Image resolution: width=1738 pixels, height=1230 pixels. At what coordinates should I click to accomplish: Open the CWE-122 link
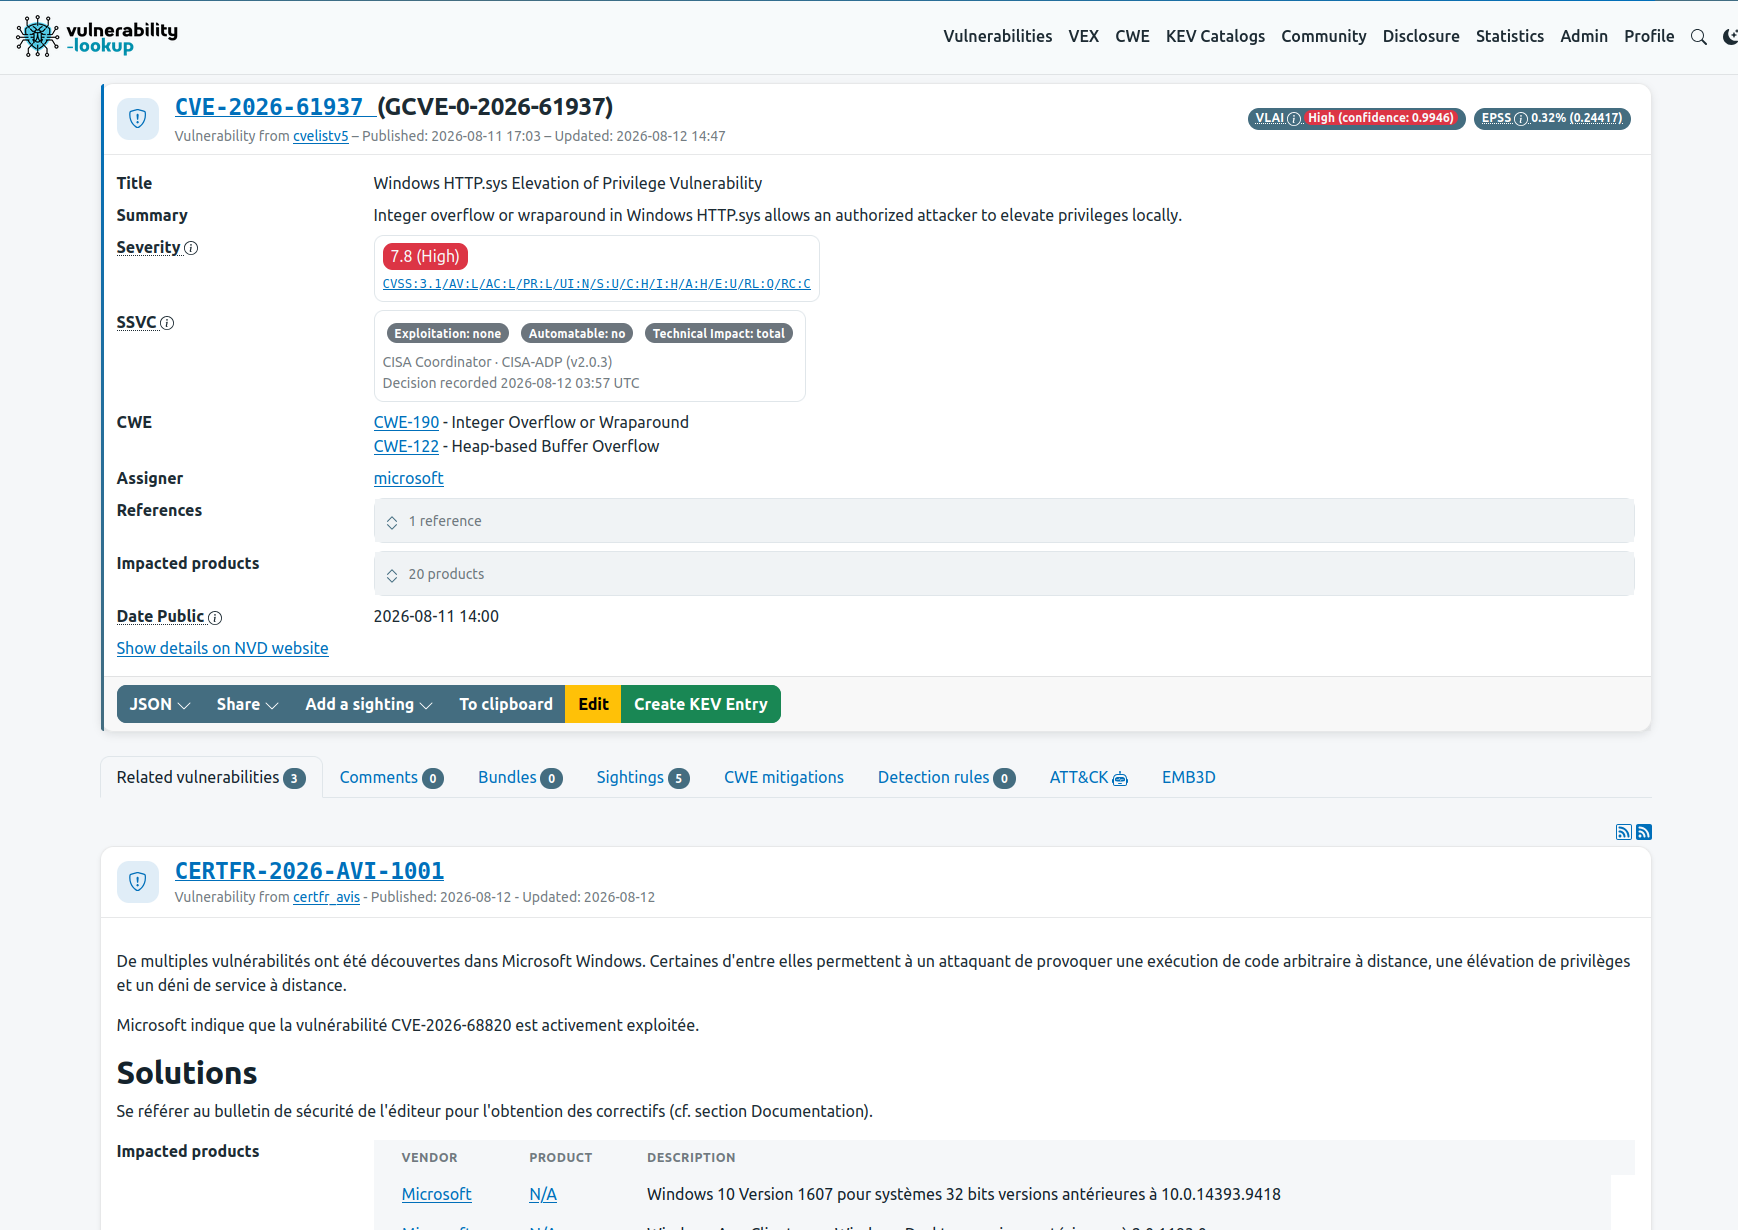pos(406,446)
